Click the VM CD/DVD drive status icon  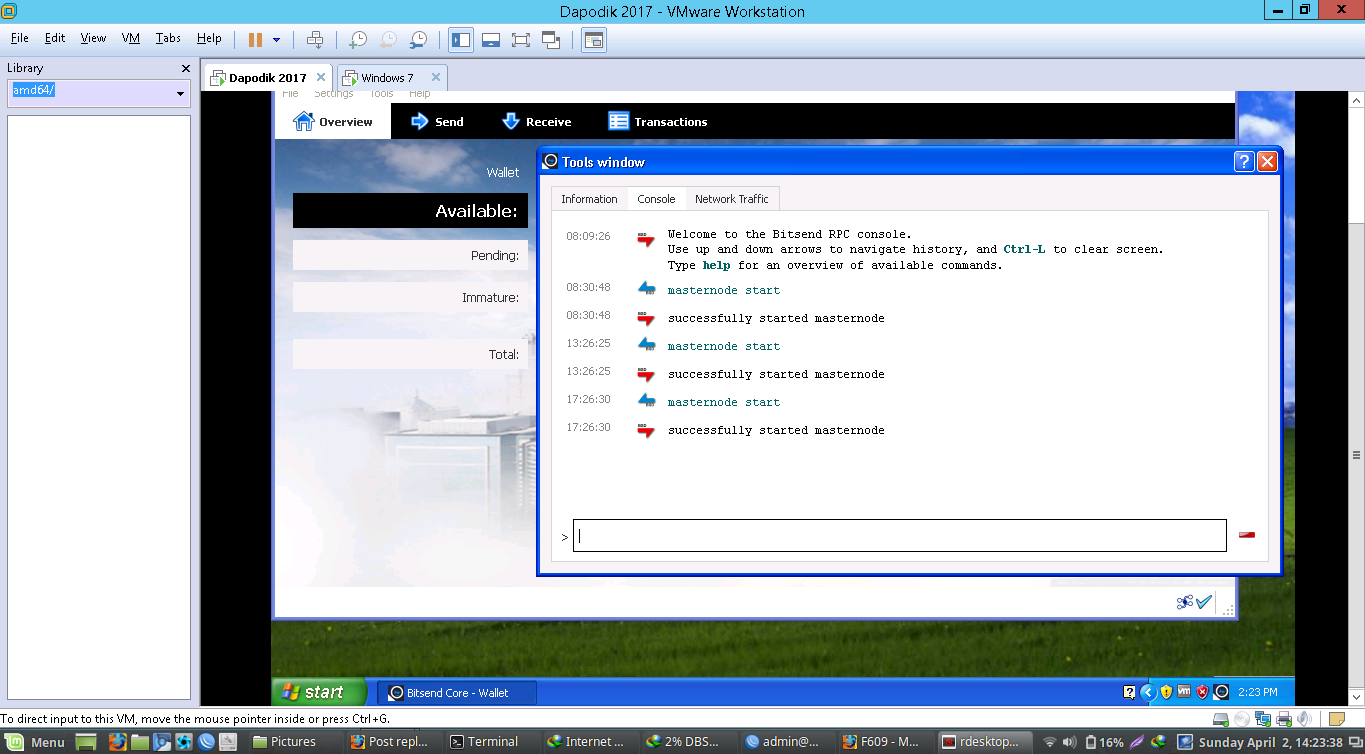(x=1241, y=718)
